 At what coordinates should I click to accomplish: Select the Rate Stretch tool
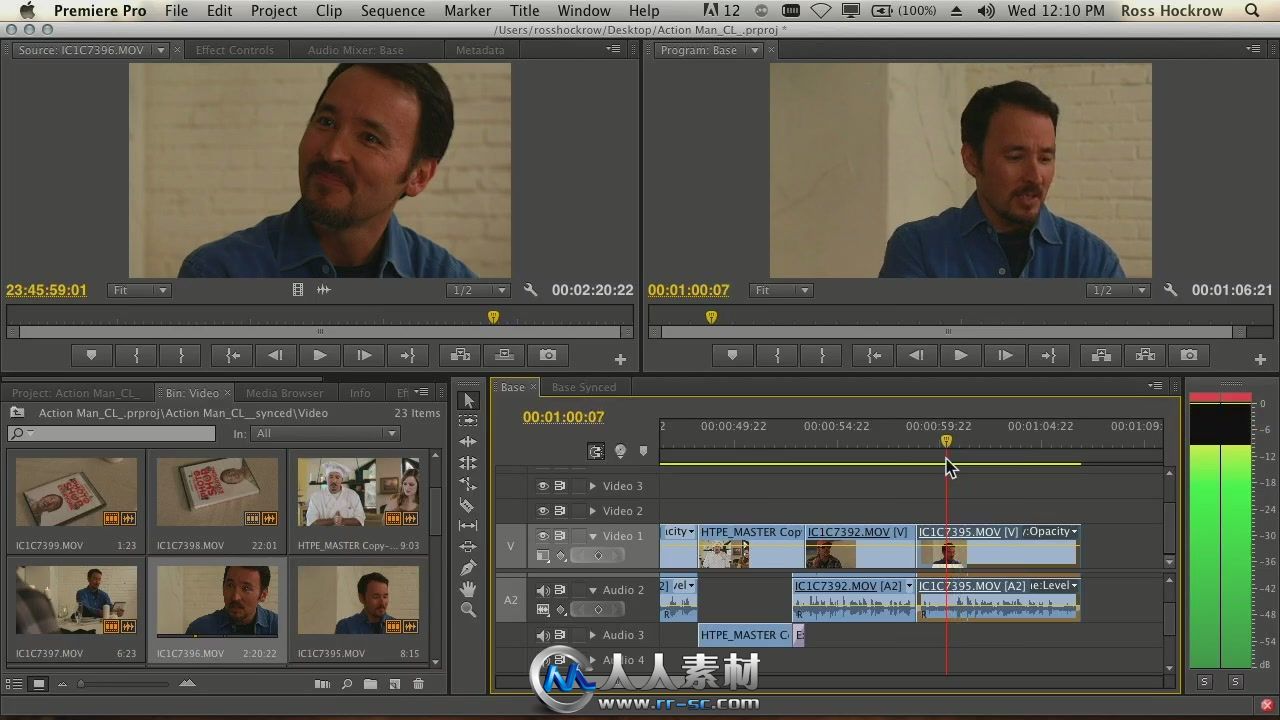tap(468, 484)
